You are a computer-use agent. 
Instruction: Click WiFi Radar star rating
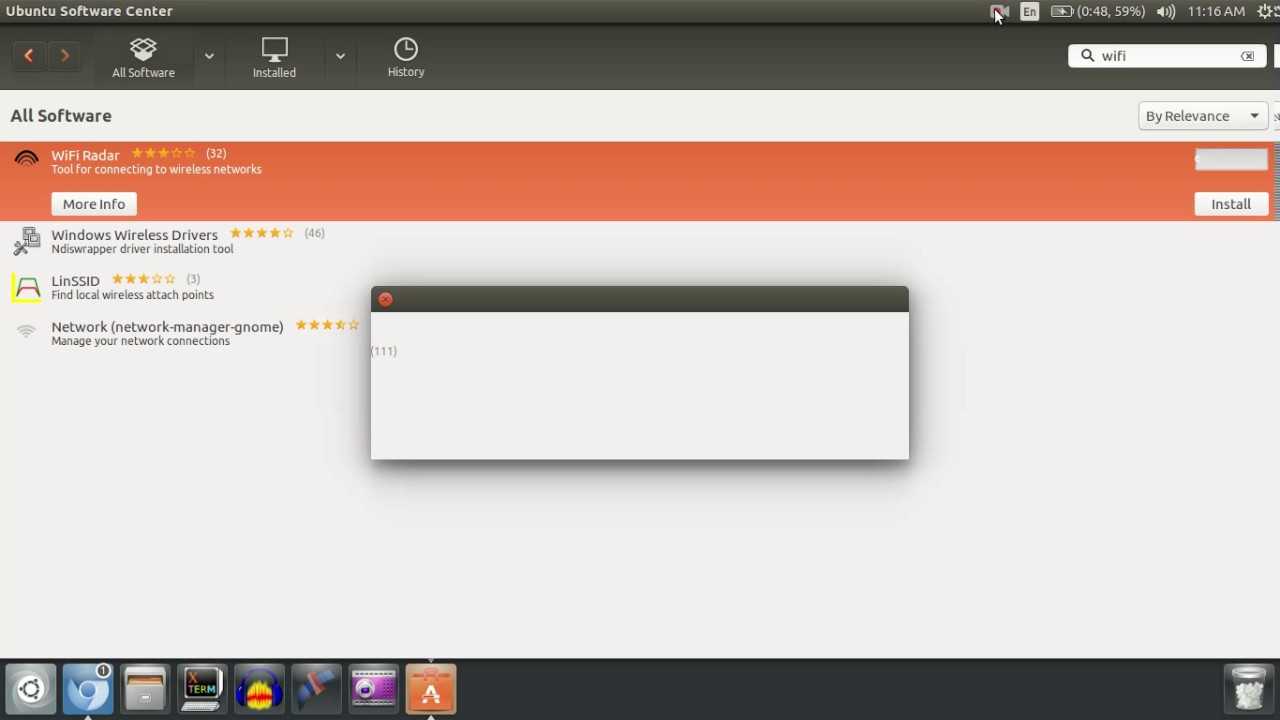point(164,153)
